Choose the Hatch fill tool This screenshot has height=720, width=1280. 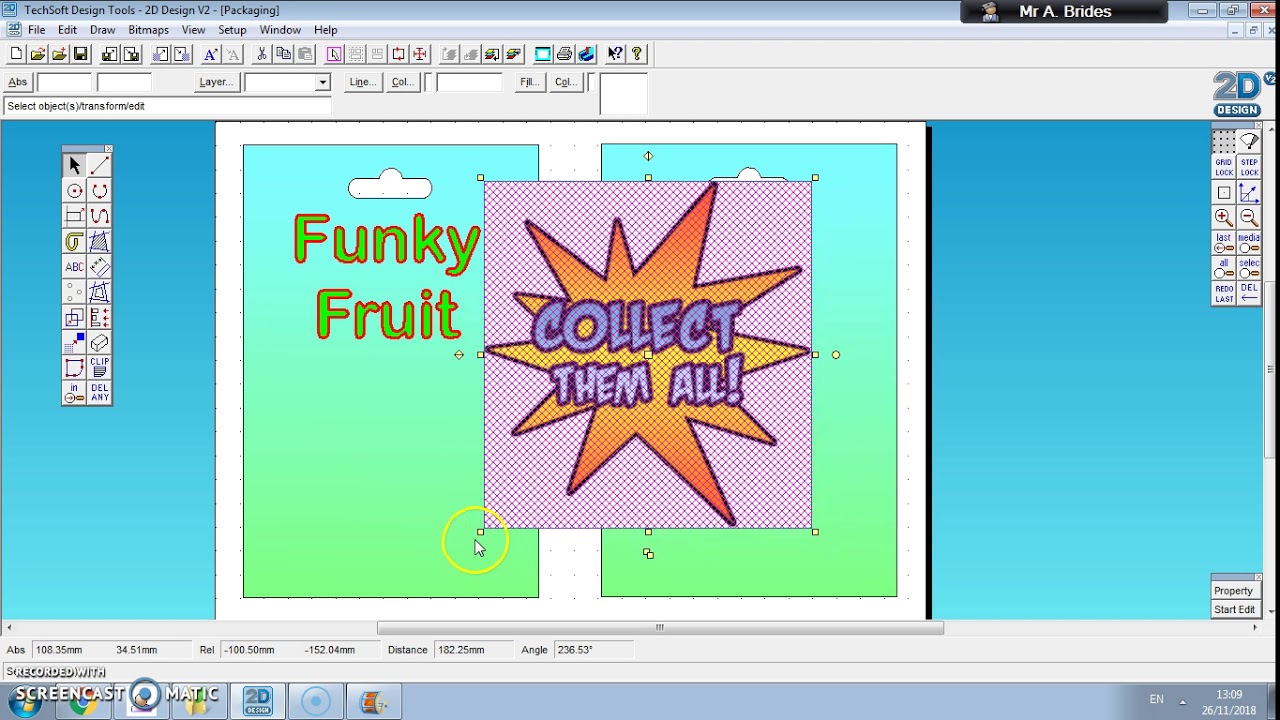point(99,242)
